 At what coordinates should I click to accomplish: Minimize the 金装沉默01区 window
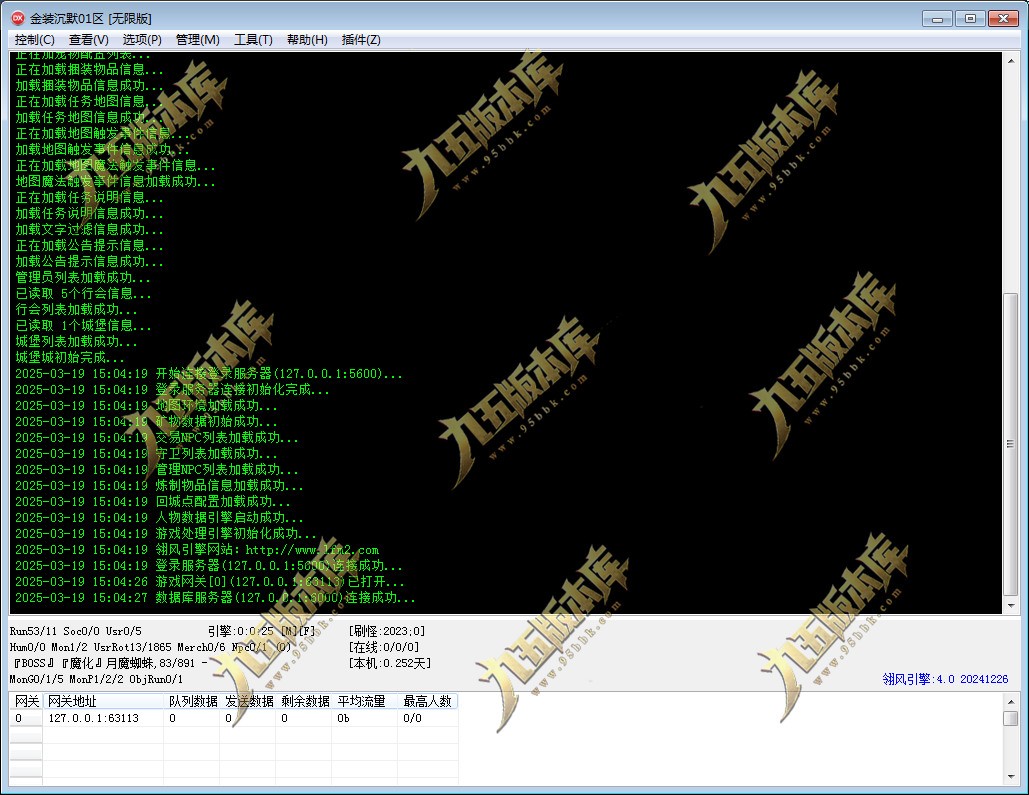click(x=937, y=18)
